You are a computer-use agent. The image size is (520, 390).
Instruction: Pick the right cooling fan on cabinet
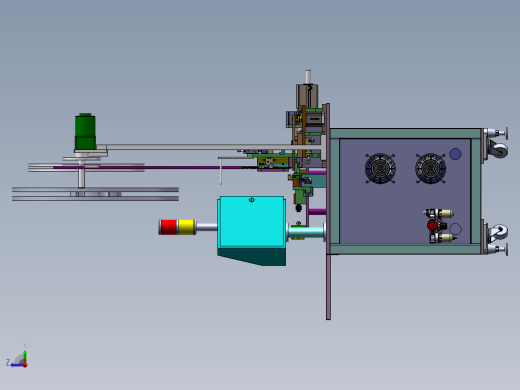tap(430, 168)
